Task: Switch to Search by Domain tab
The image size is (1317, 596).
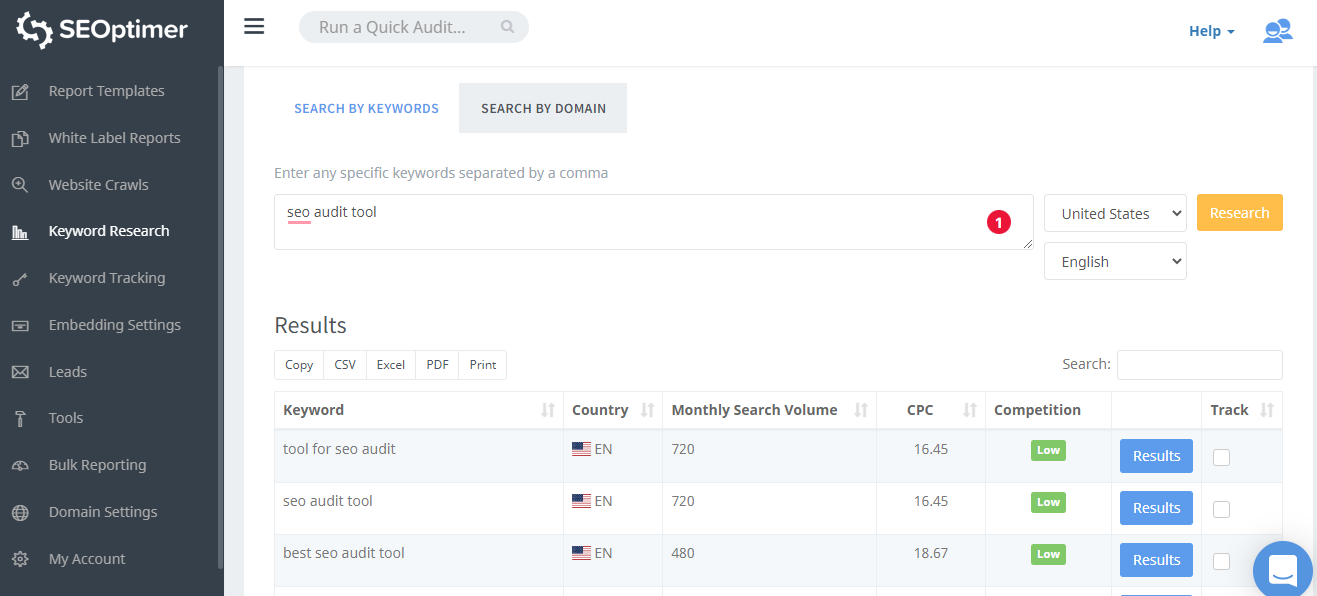Action: coord(543,108)
